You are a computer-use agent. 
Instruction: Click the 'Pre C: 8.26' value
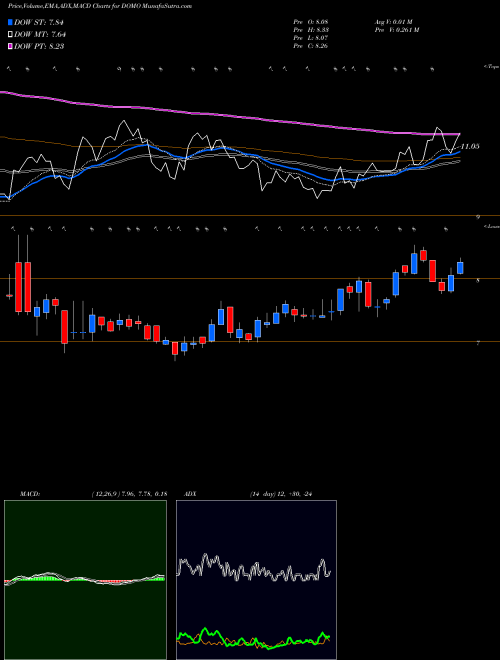pyautogui.click(x=311, y=46)
